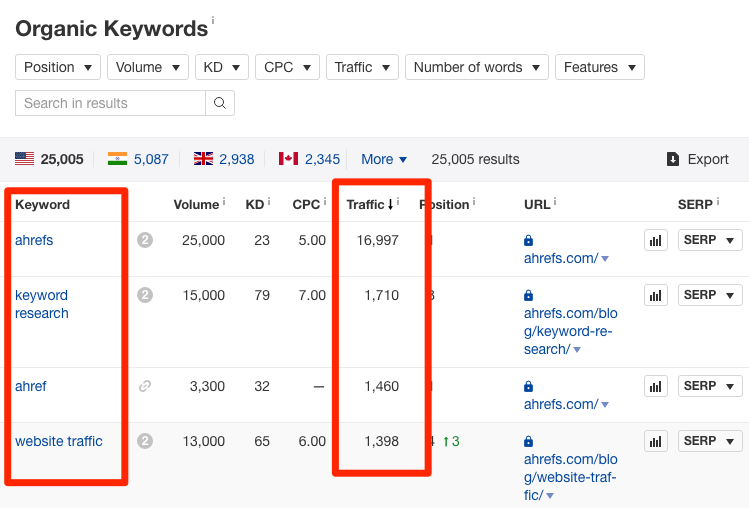Sort by the Traffic column header
This screenshot has height=508, width=749.
[x=370, y=205]
